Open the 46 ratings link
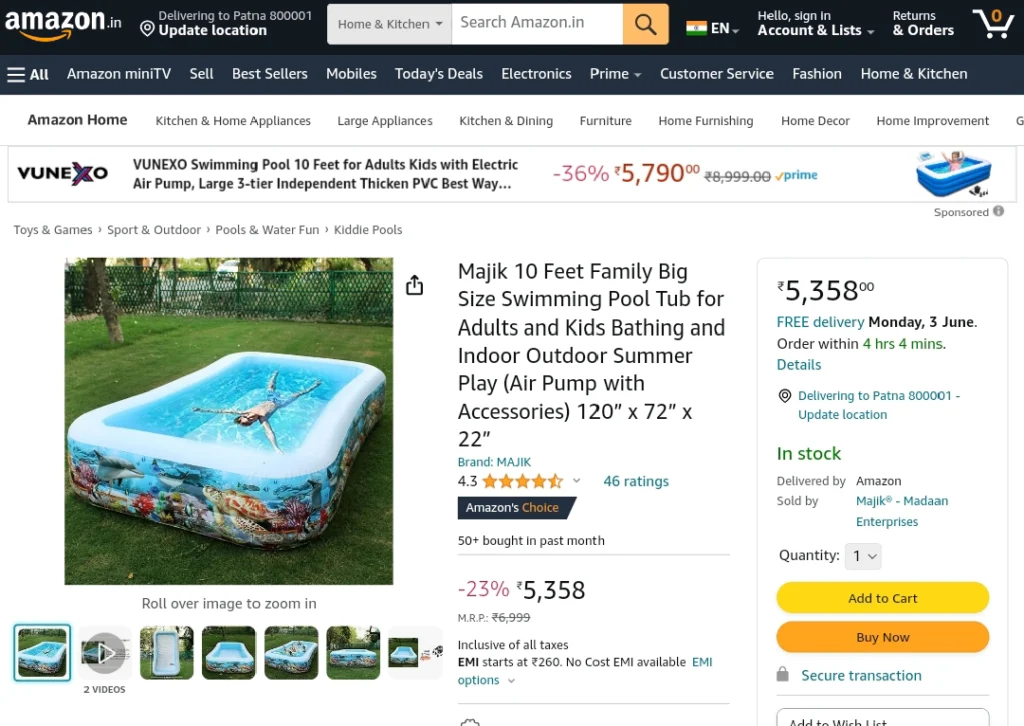Image resolution: width=1024 pixels, height=726 pixels. click(636, 481)
